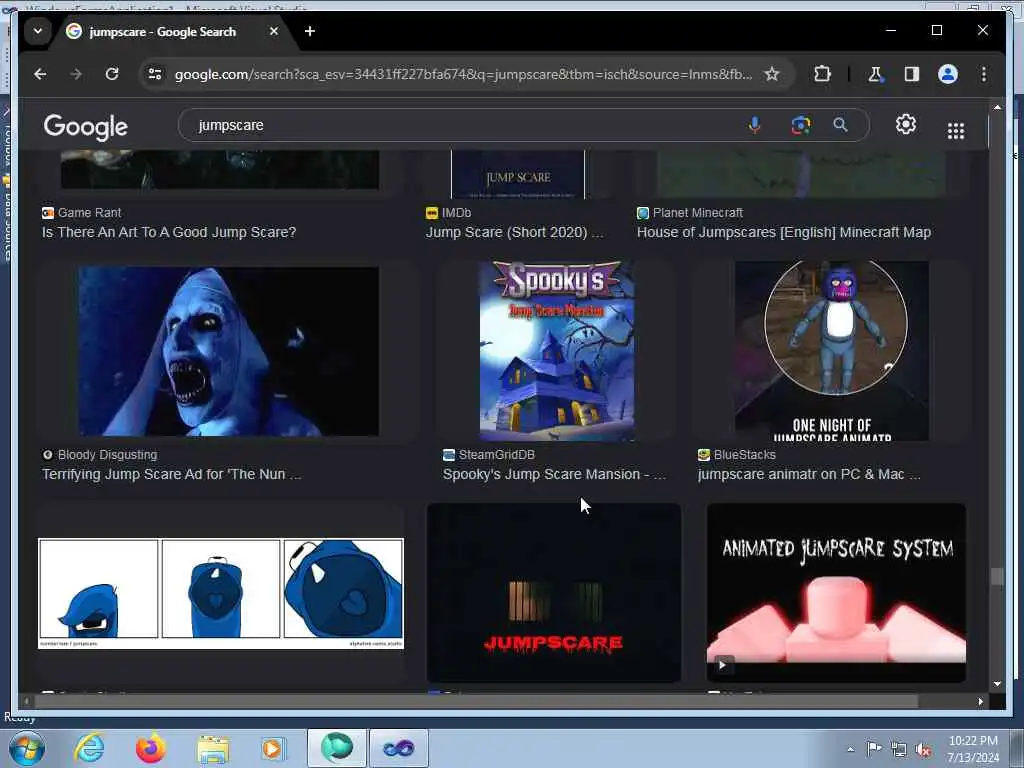Viewport: 1024px width, 768px height.
Task: Open the taskbar clock showing 10:22 PM
Action: (x=973, y=749)
